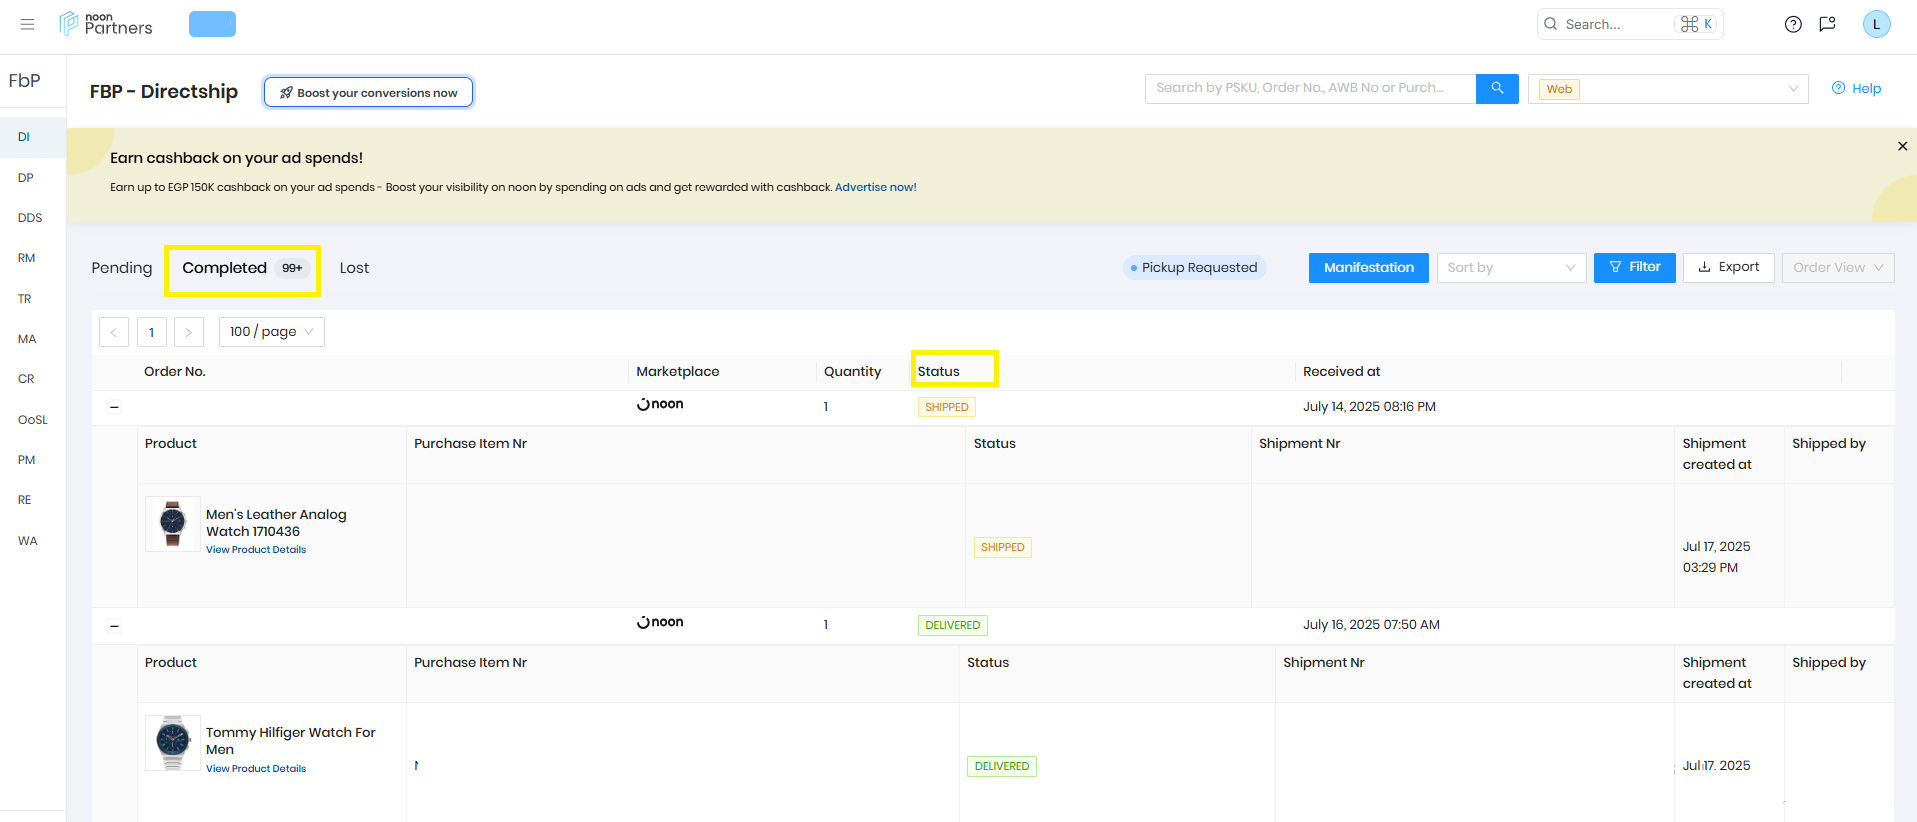Close the cashback banner
Screen dimensions: 1917x822
click(x=1902, y=146)
